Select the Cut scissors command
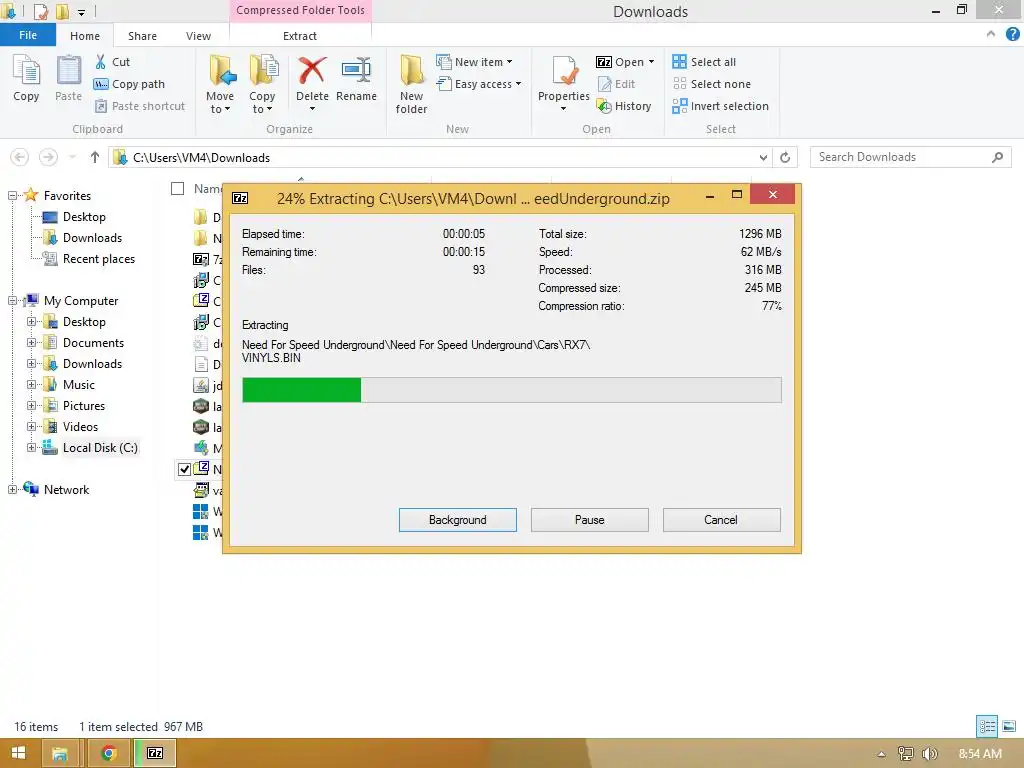This screenshot has height=768, width=1024. tap(112, 62)
